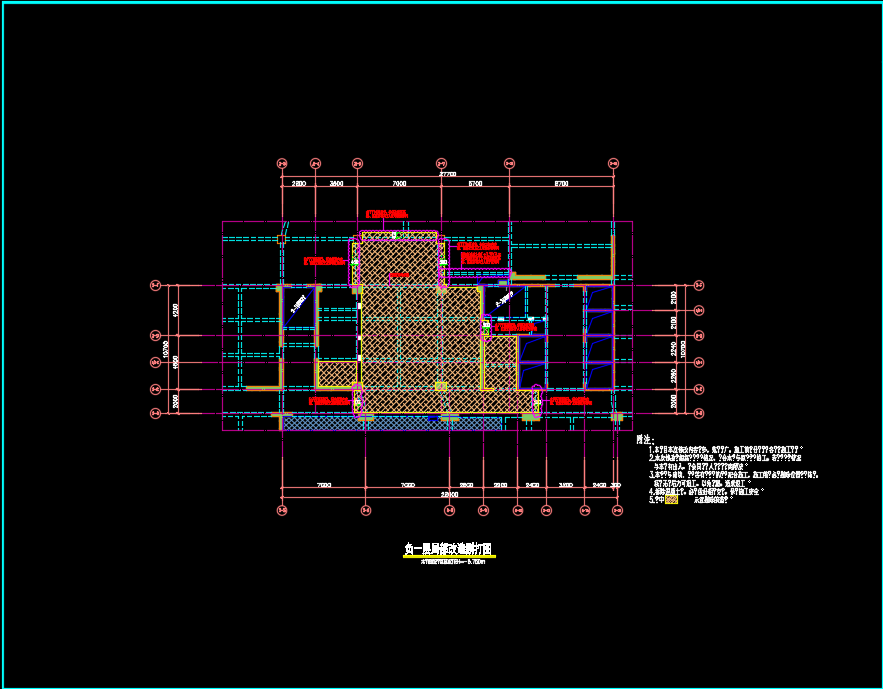
Task: Click the bottom-left grid axis bubble
Action: (x=282, y=510)
